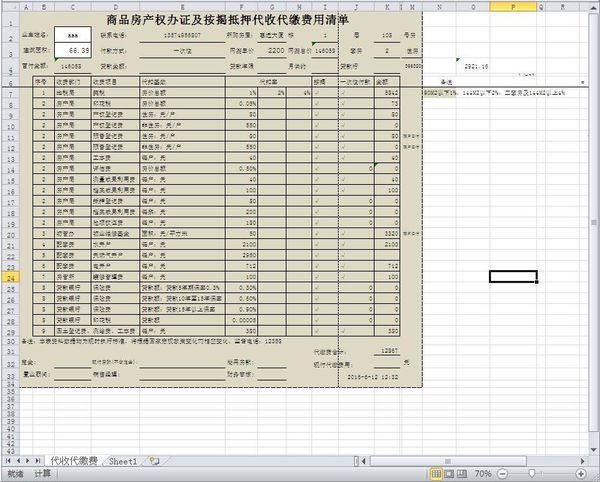
Task: Zoom out with the minus button
Action: coord(503,474)
